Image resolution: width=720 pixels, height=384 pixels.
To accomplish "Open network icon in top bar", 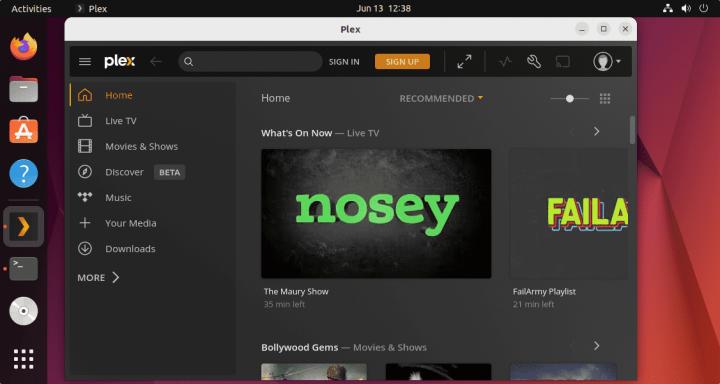I will (x=668, y=8).
